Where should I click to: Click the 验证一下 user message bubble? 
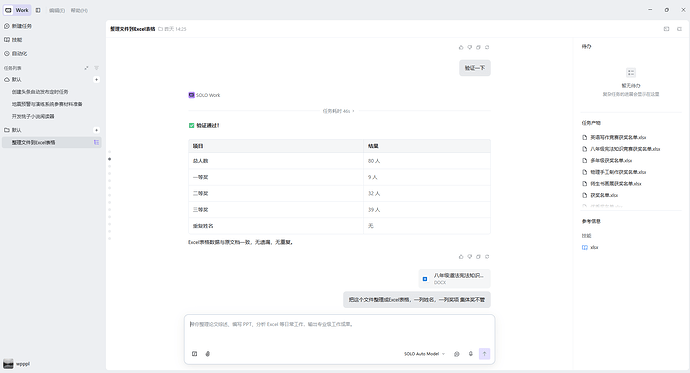coord(475,68)
